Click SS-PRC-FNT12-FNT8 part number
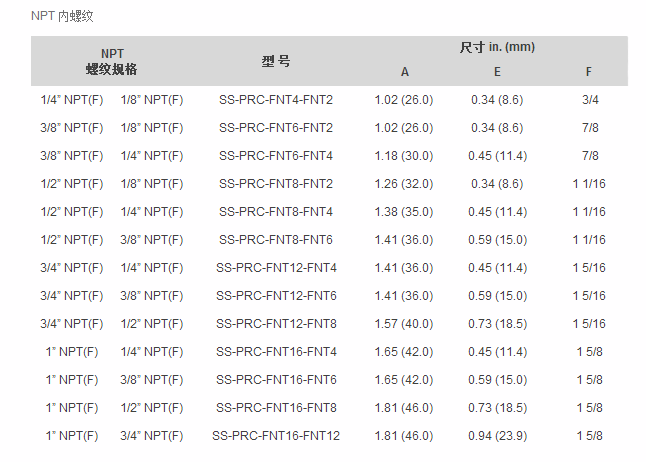This screenshot has height=462, width=646. pyautogui.click(x=276, y=324)
